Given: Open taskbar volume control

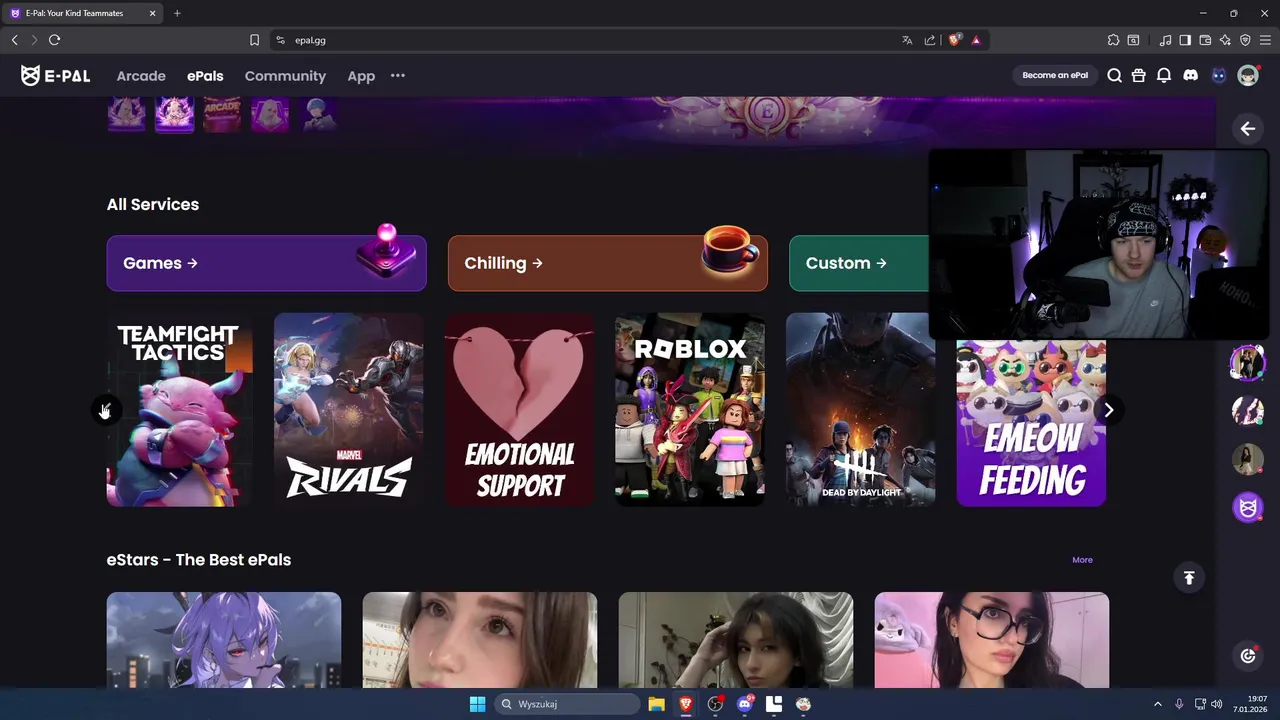Looking at the screenshot, I should (x=1217, y=704).
